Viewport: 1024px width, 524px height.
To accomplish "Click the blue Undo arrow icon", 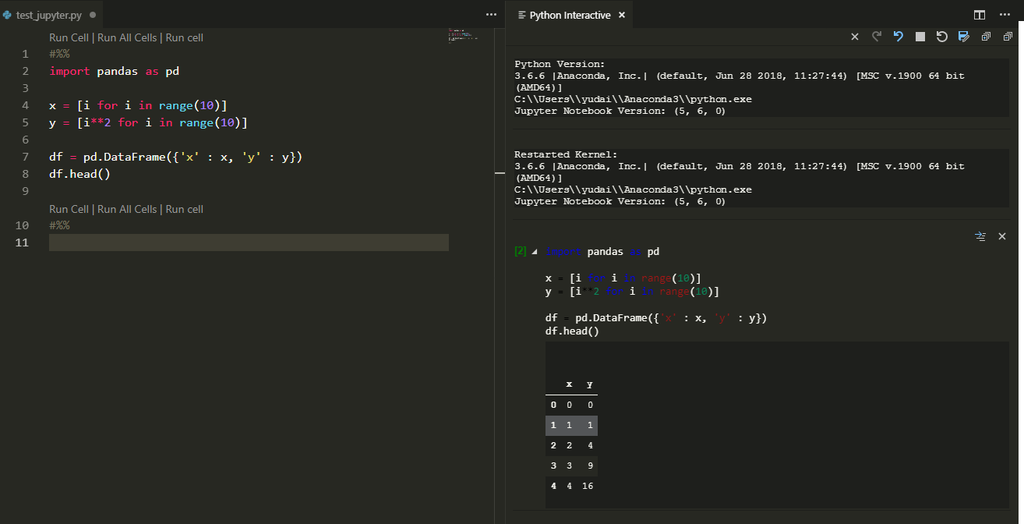I will click(898, 37).
